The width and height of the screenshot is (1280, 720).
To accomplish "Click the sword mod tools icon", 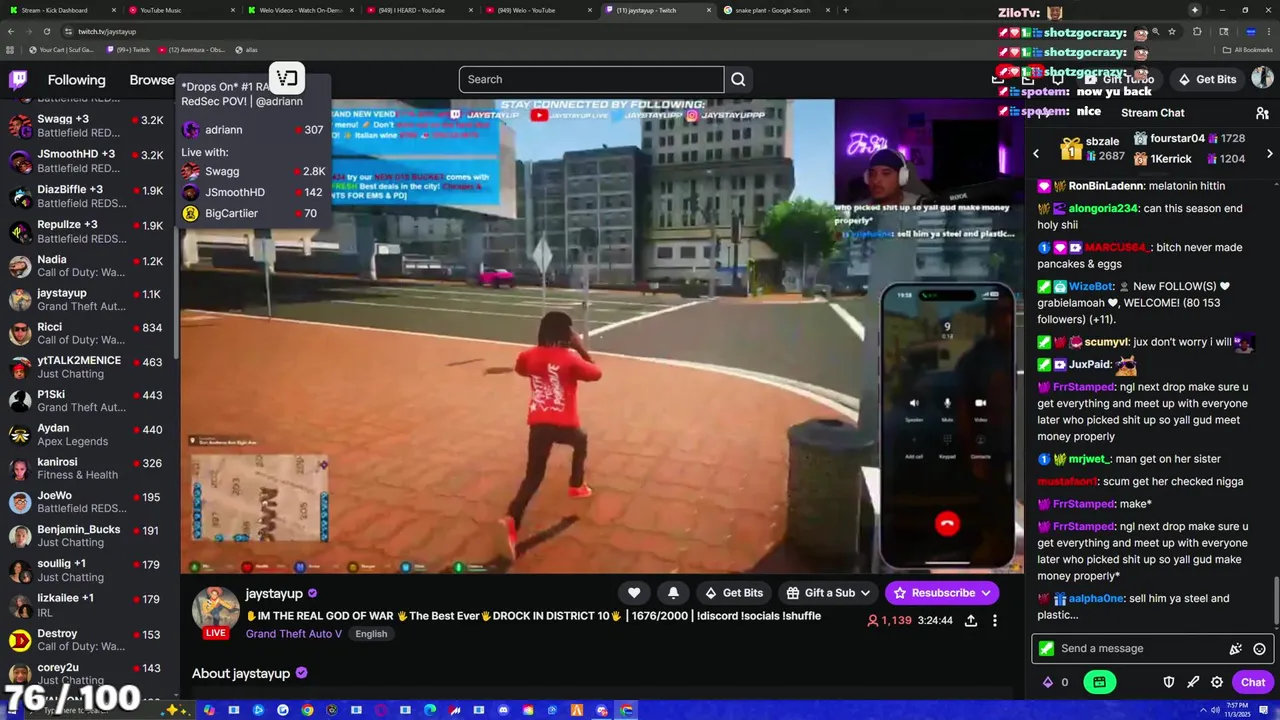I will [x=1193, y=682].
